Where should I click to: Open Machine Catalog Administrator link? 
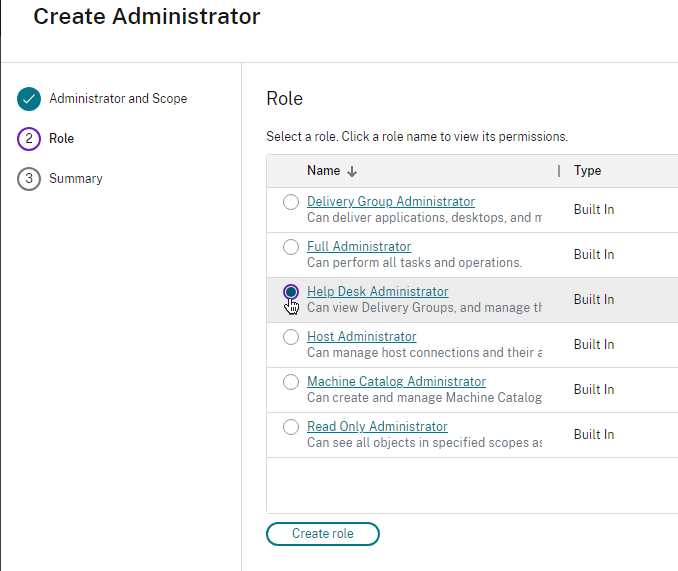pyautogui.click(x=396, y=381)
